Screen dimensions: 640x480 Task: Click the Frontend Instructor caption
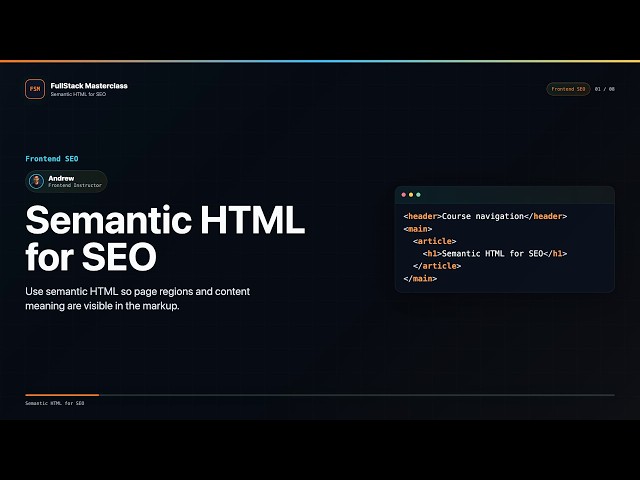[75, 185]
